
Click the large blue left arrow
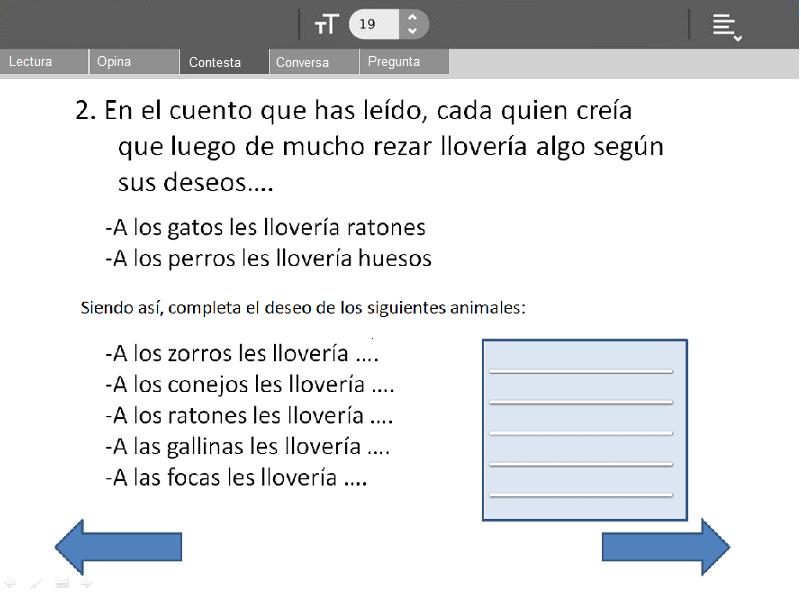click(x=117, y=547)
